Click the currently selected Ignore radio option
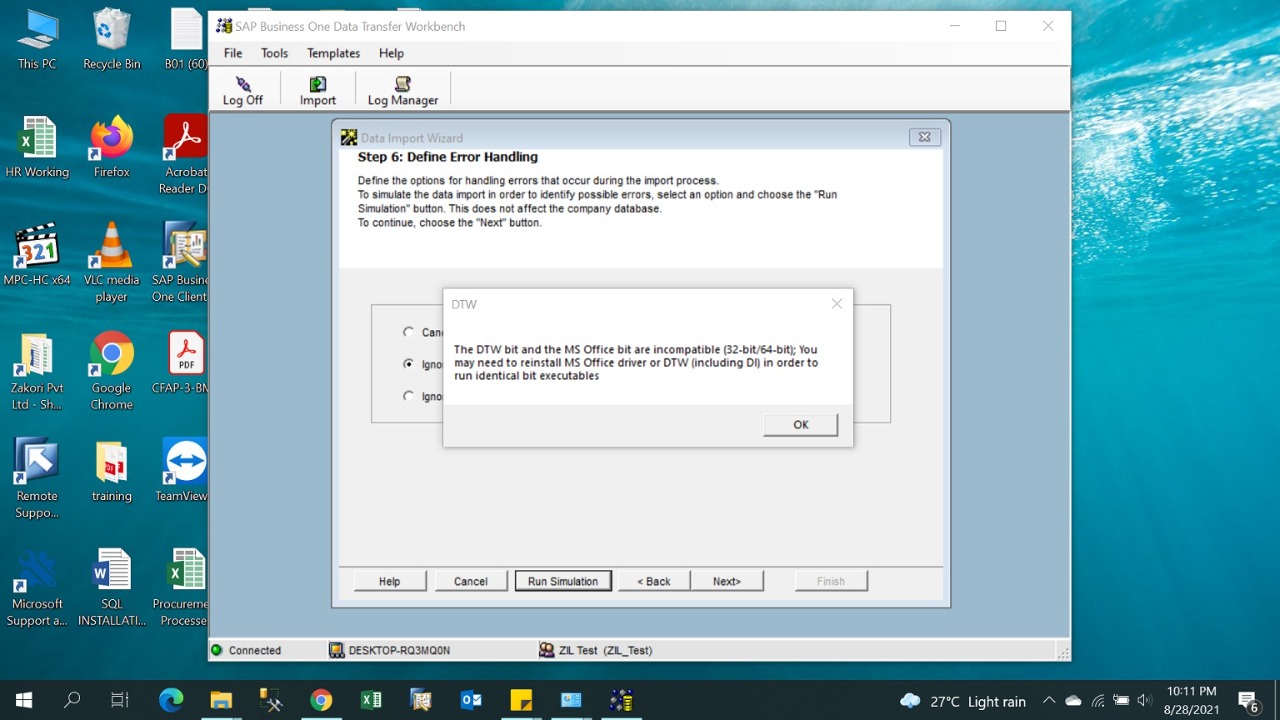Image resolution: width=1280 pixels, height=720 pixels. tap(408, 364)
